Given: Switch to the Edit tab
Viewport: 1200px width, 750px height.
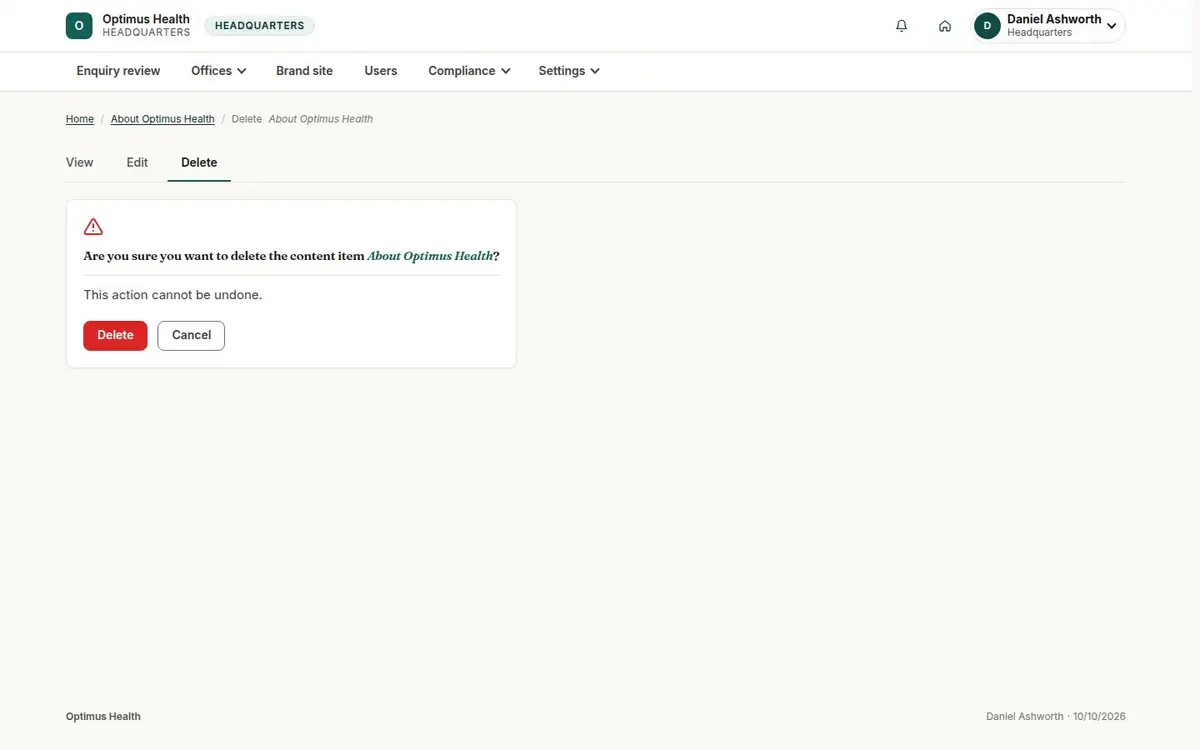Looking at the screenshot, I should pos(137,162).
